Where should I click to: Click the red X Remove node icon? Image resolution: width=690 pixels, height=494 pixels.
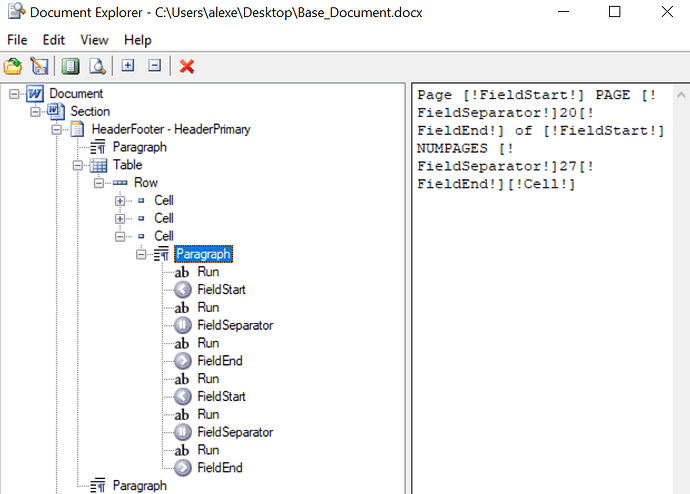coord(187,66)
